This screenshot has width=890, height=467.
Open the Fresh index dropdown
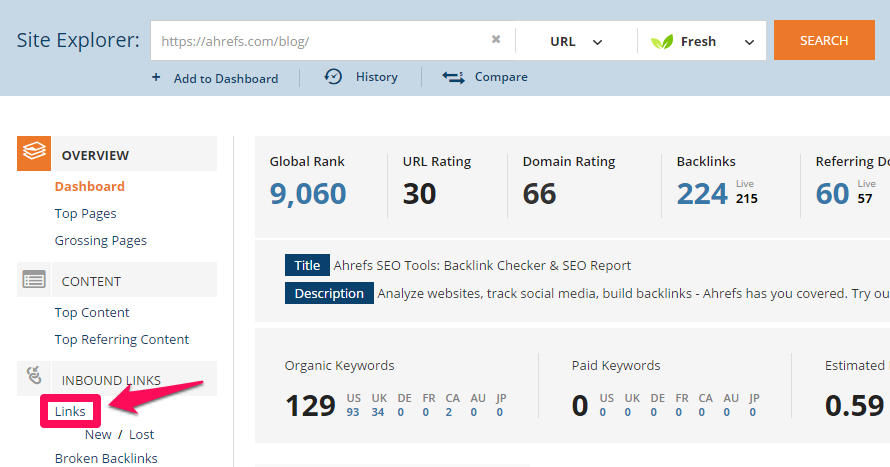[702, 41]
